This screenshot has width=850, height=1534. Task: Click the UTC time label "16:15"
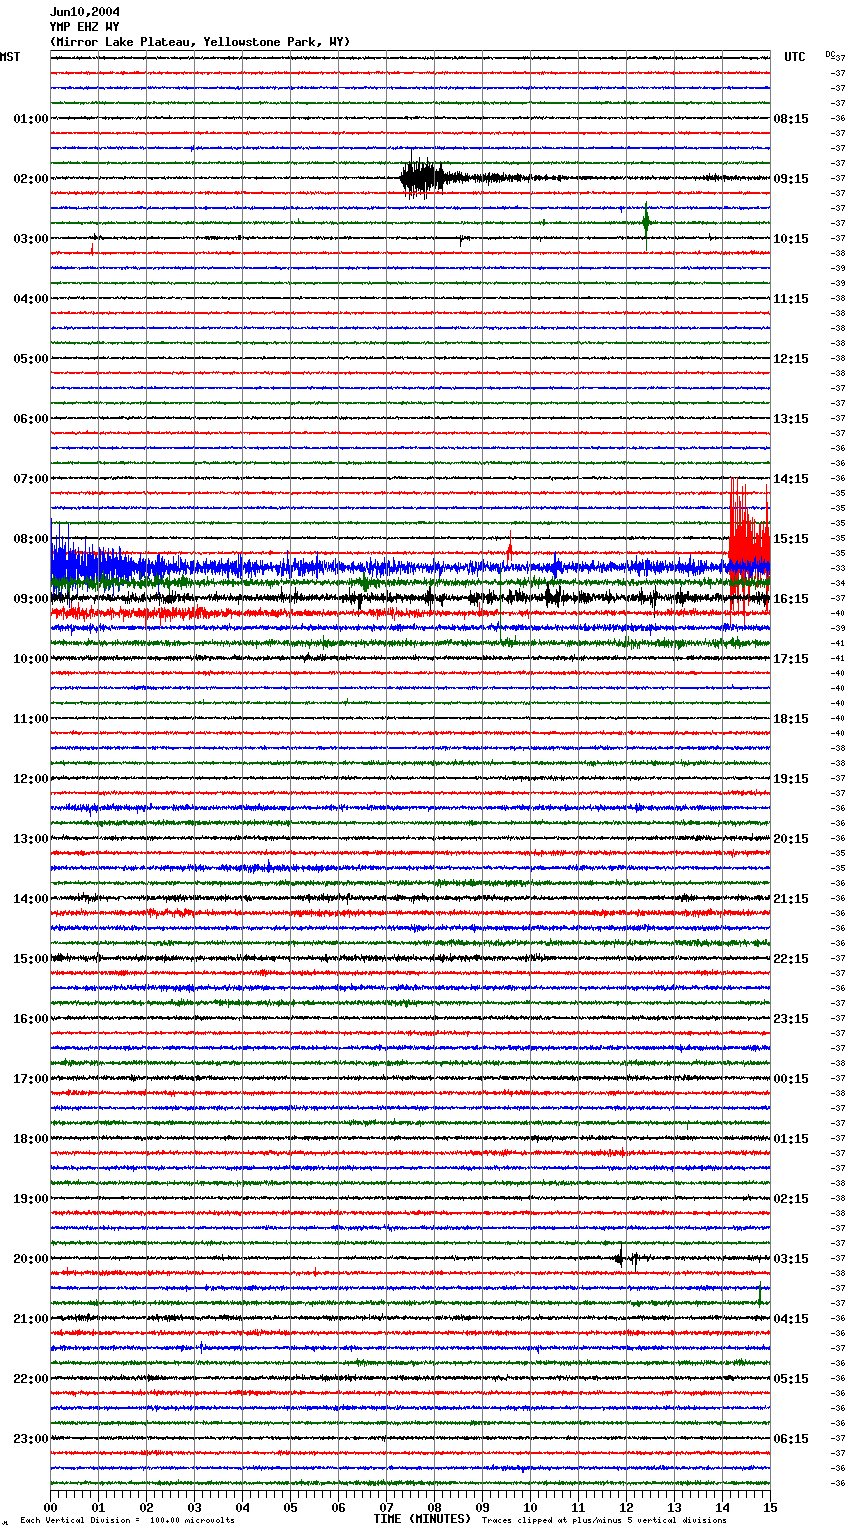coord(791,599)
